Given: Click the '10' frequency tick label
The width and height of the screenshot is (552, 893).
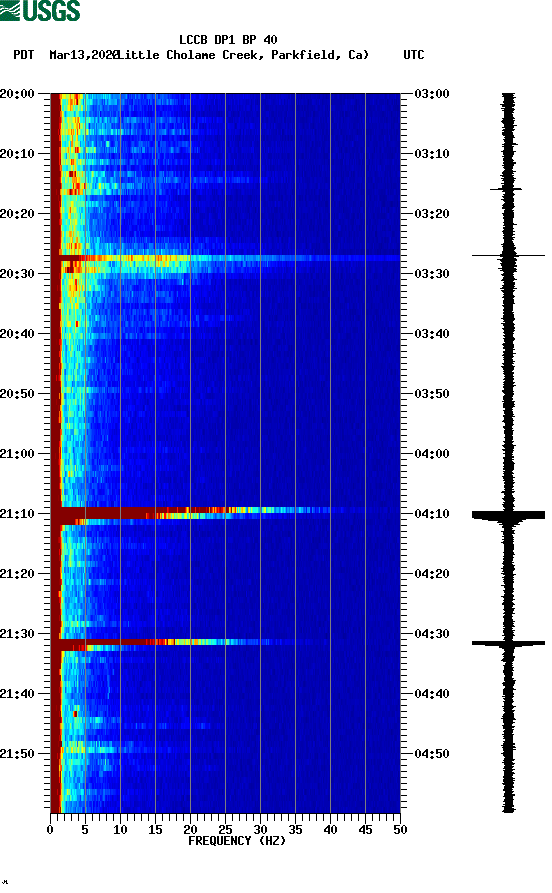Looking at the screenshot, I should (x=120, y=830).
